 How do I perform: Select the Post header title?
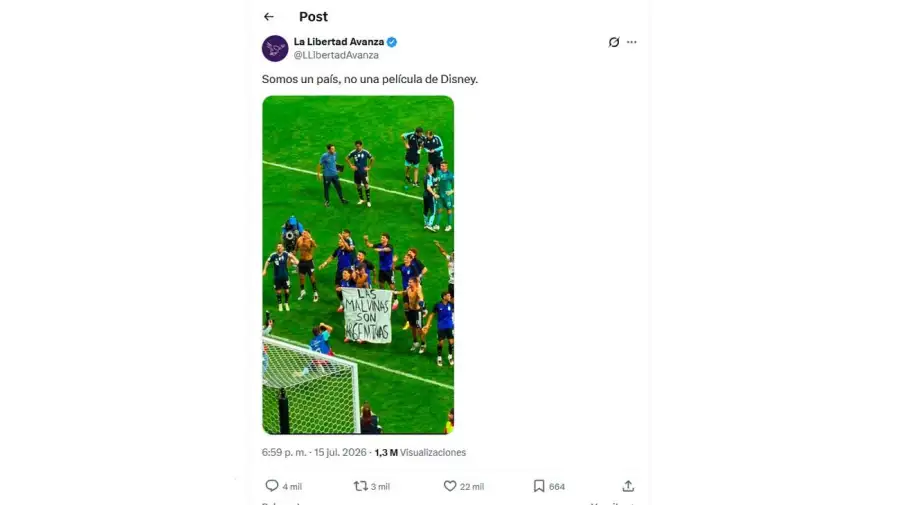pos(313,17)
